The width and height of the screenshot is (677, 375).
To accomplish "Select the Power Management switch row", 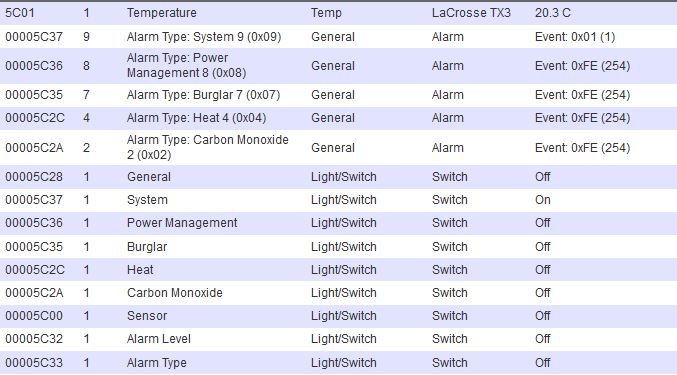I will click(338, 223).
